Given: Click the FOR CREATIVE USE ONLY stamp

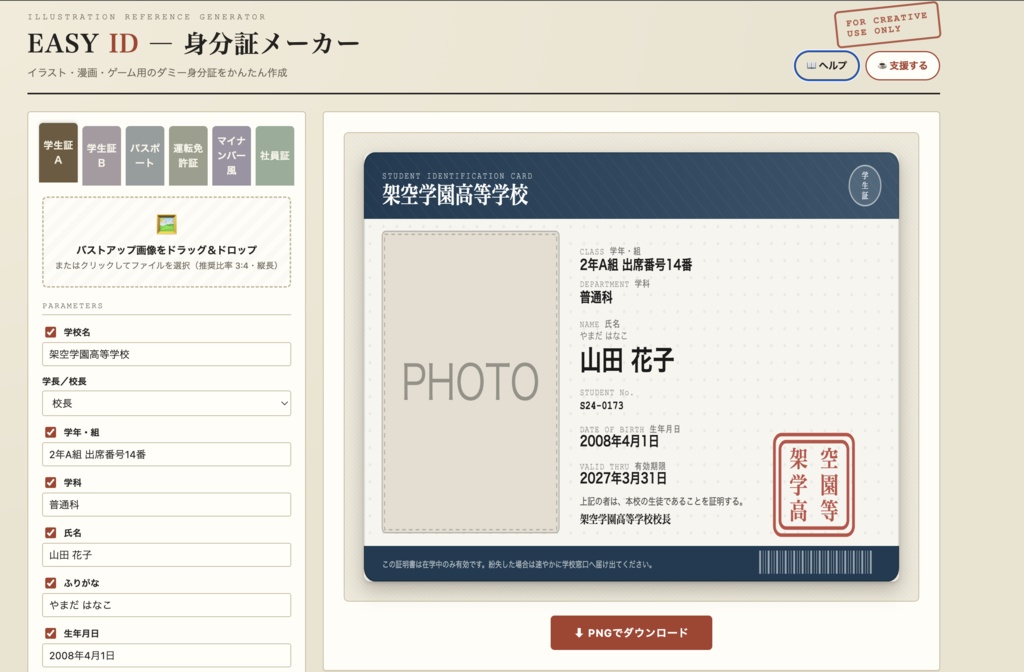Looking at the screenshot, I should pyautogui.click(x=887, y=24).
